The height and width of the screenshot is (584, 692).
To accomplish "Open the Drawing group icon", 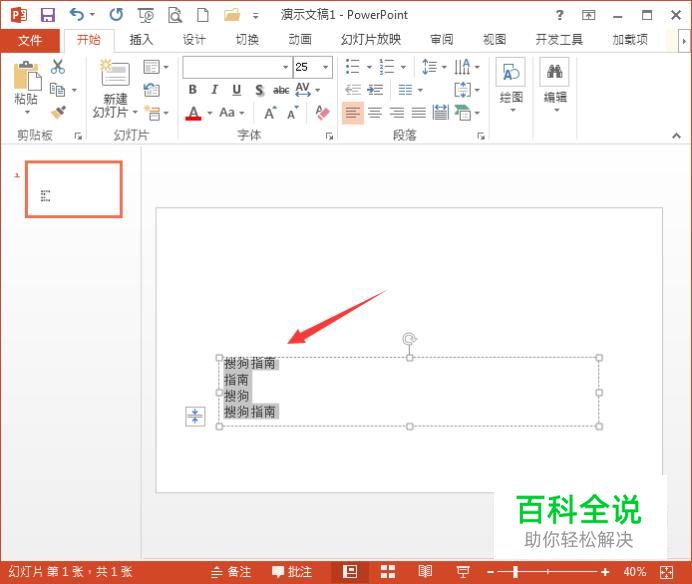I will [x=511, y=72].
